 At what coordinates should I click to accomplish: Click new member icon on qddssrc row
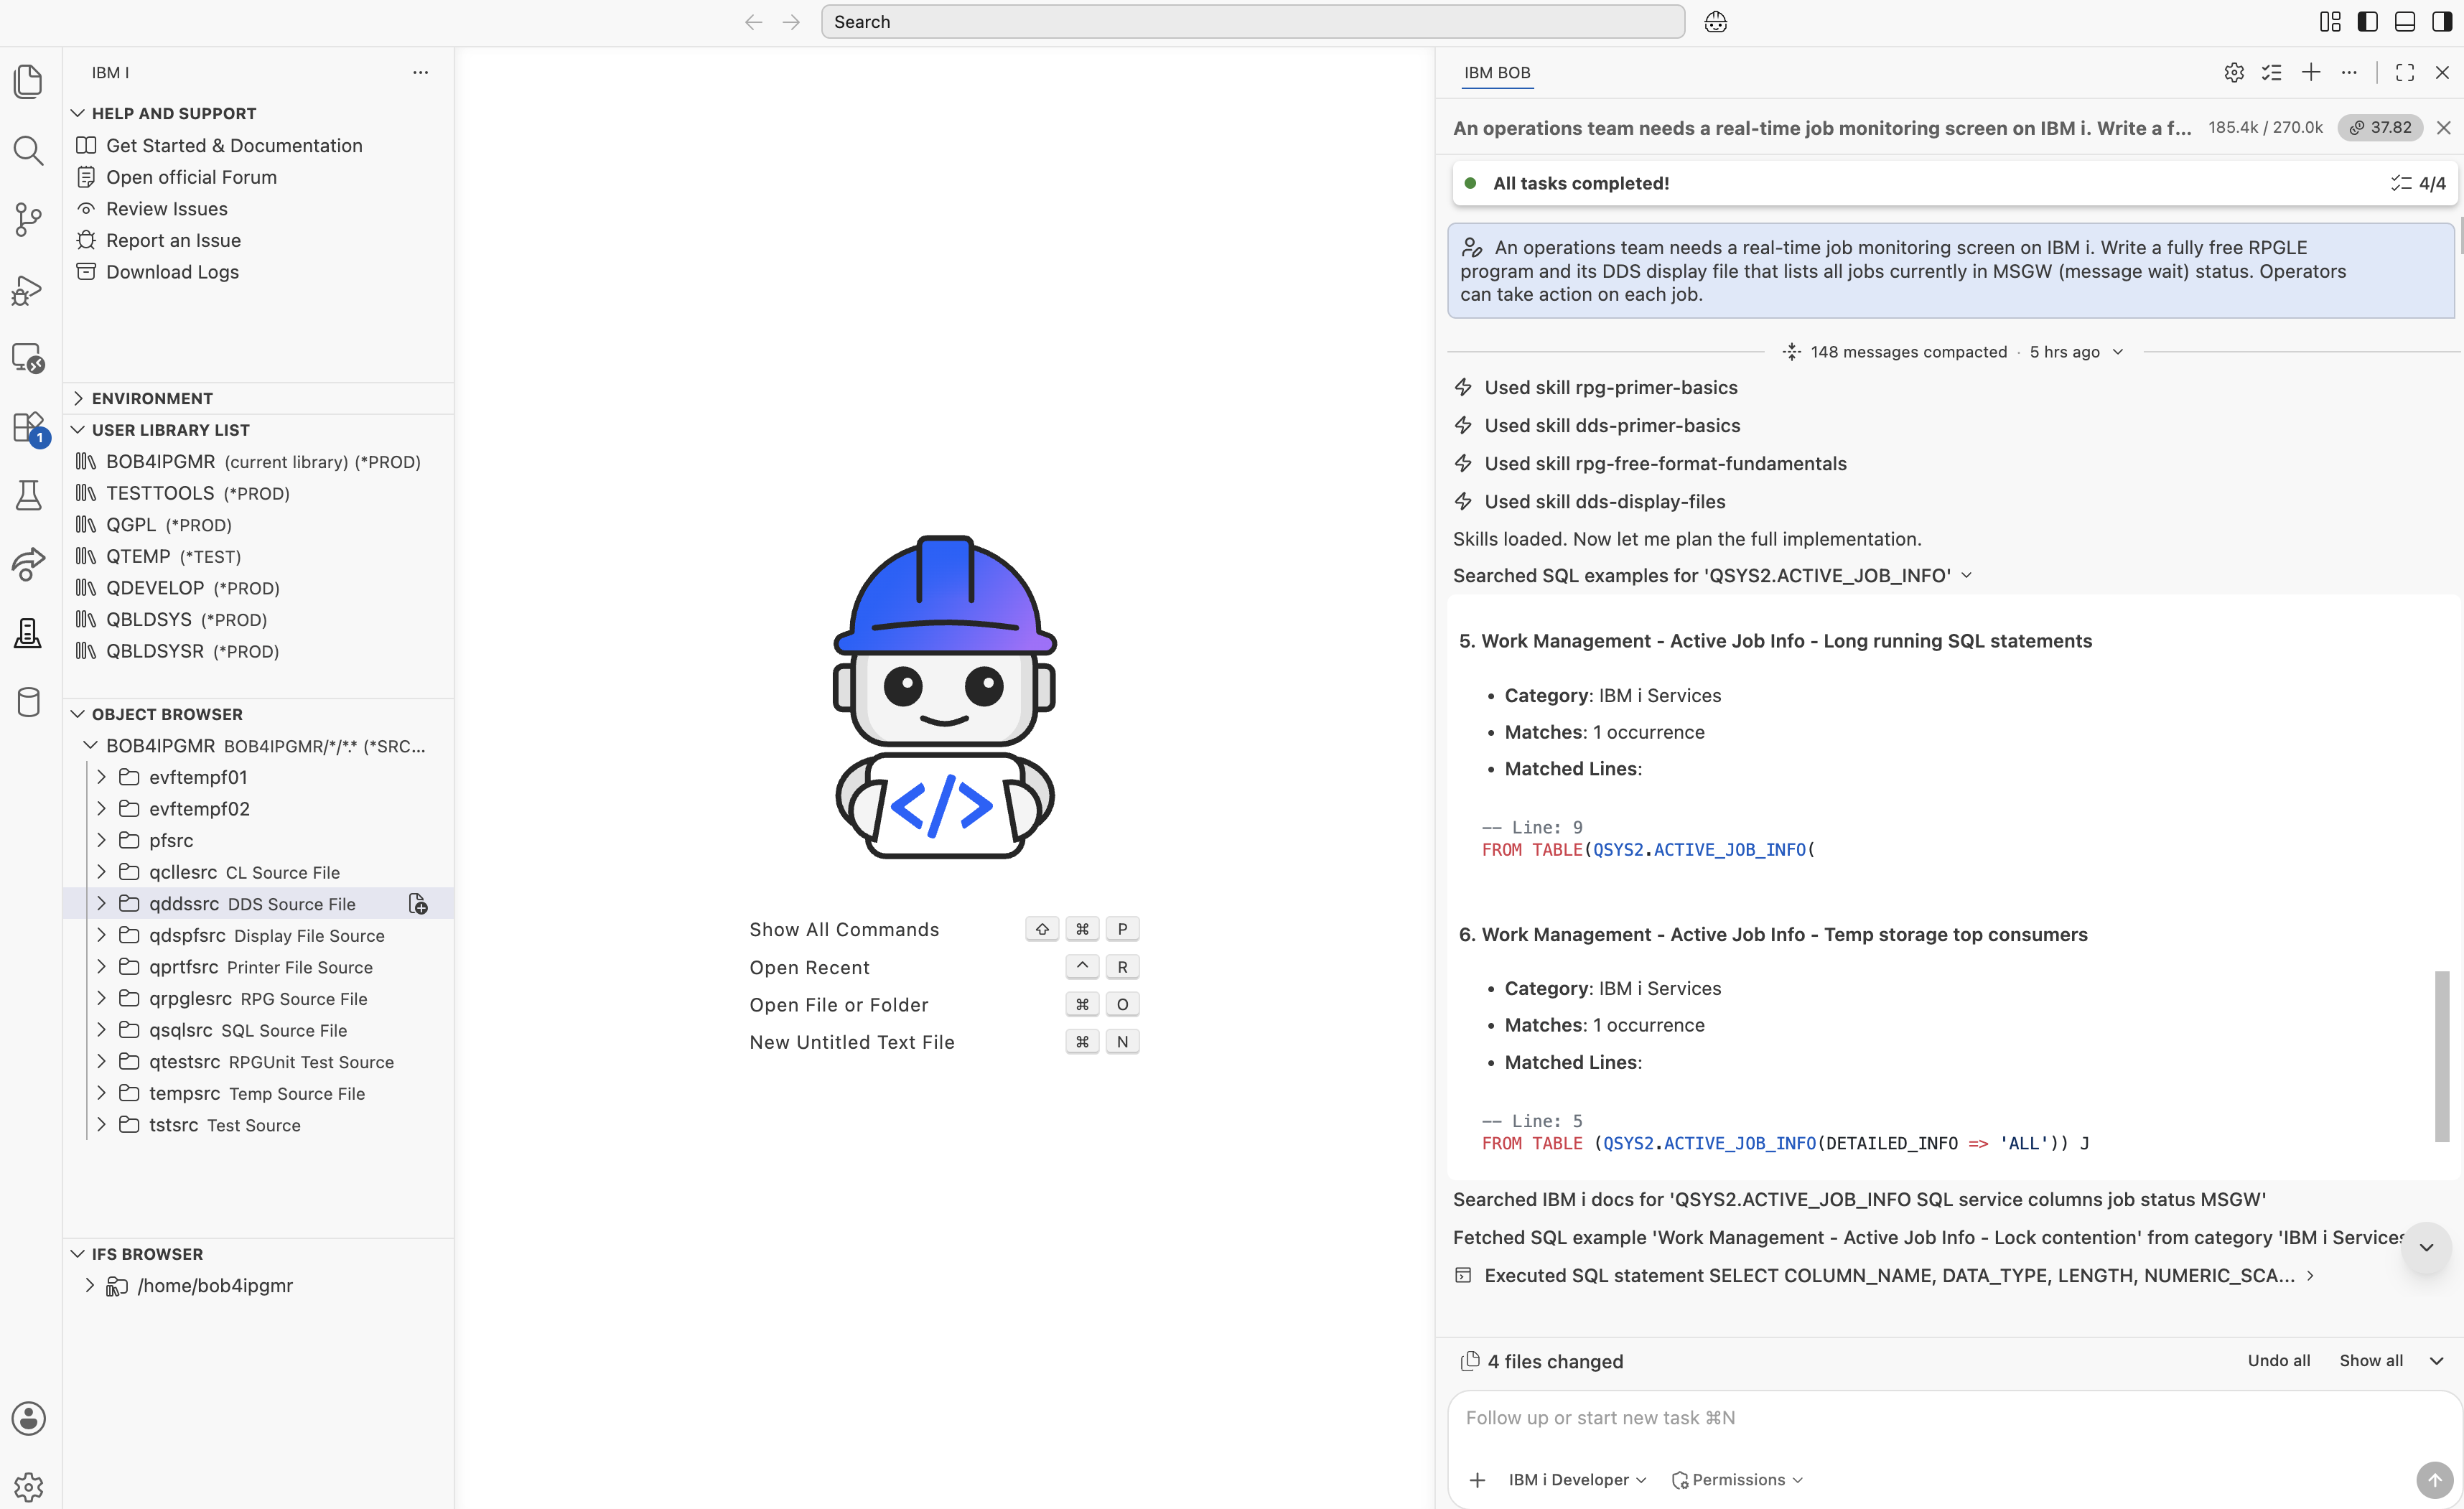(418, 904)
